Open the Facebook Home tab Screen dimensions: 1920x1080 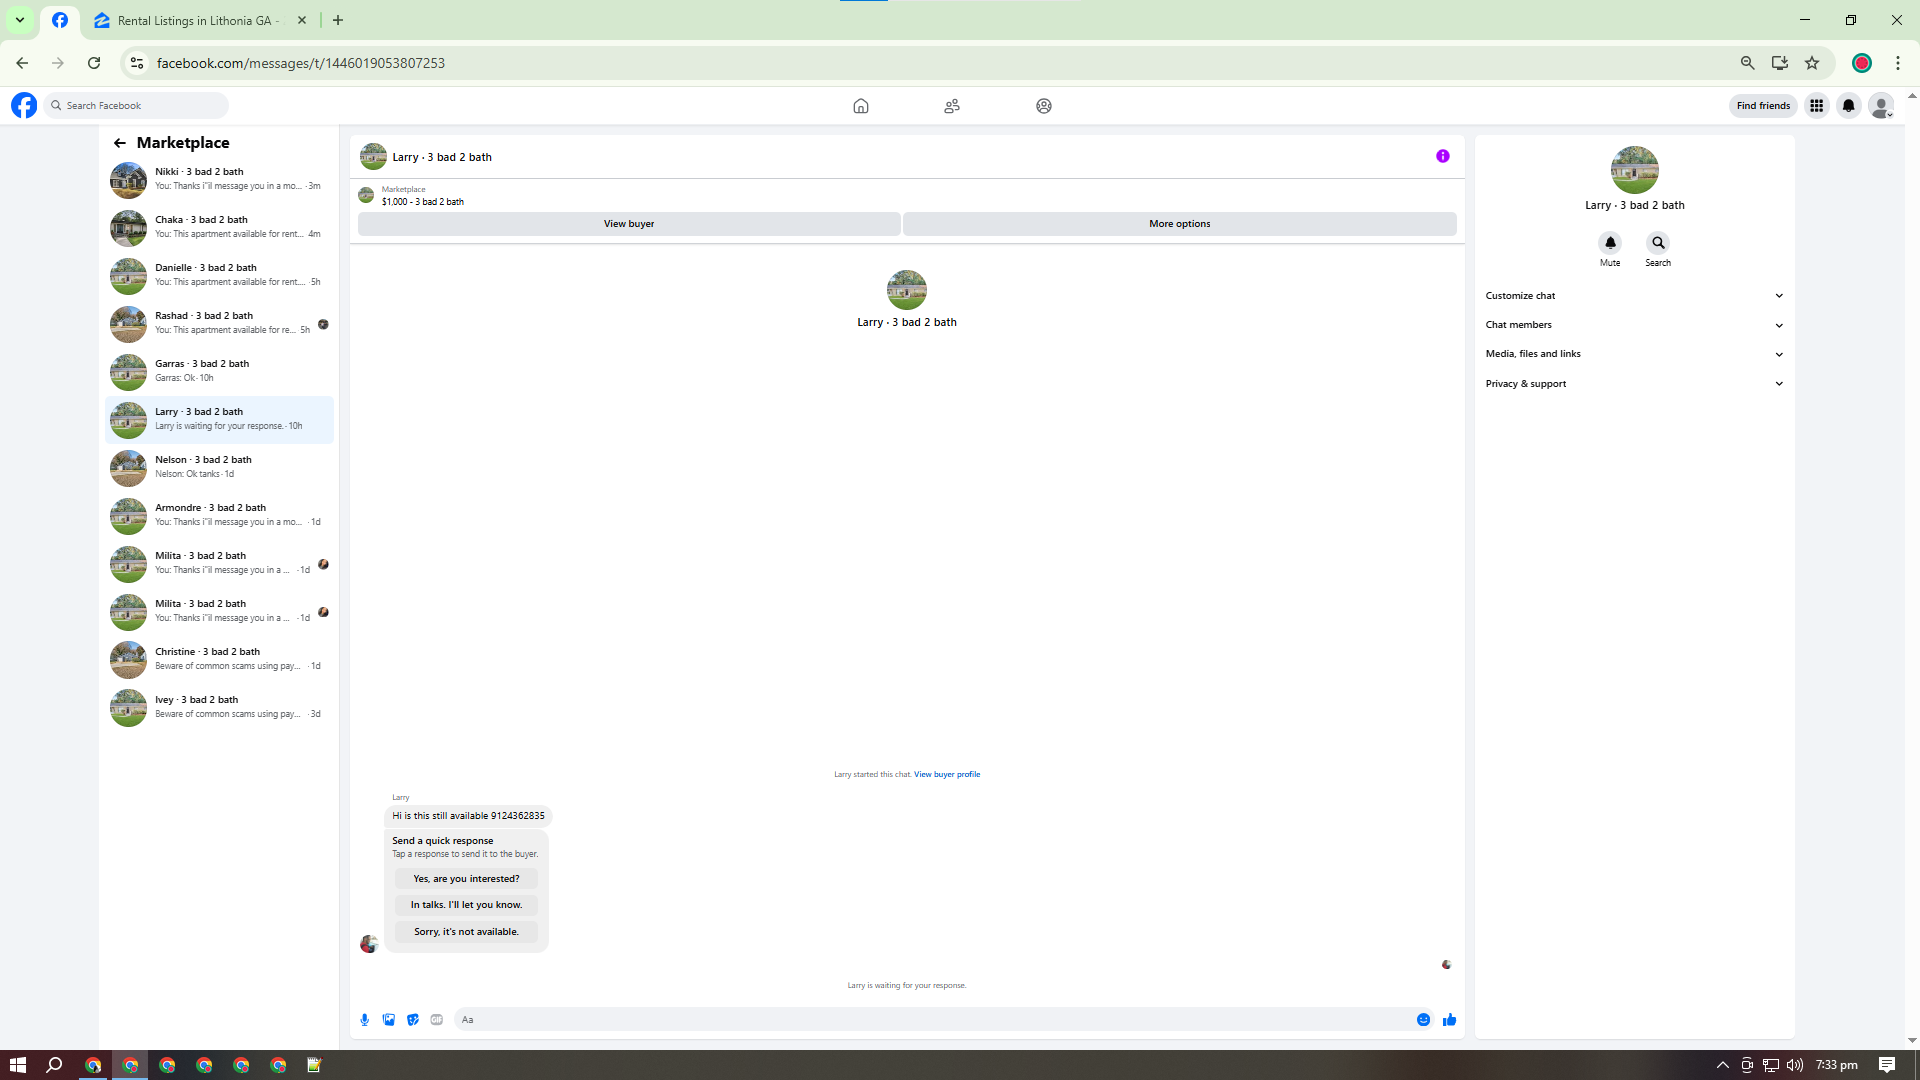tap(861, 106)
